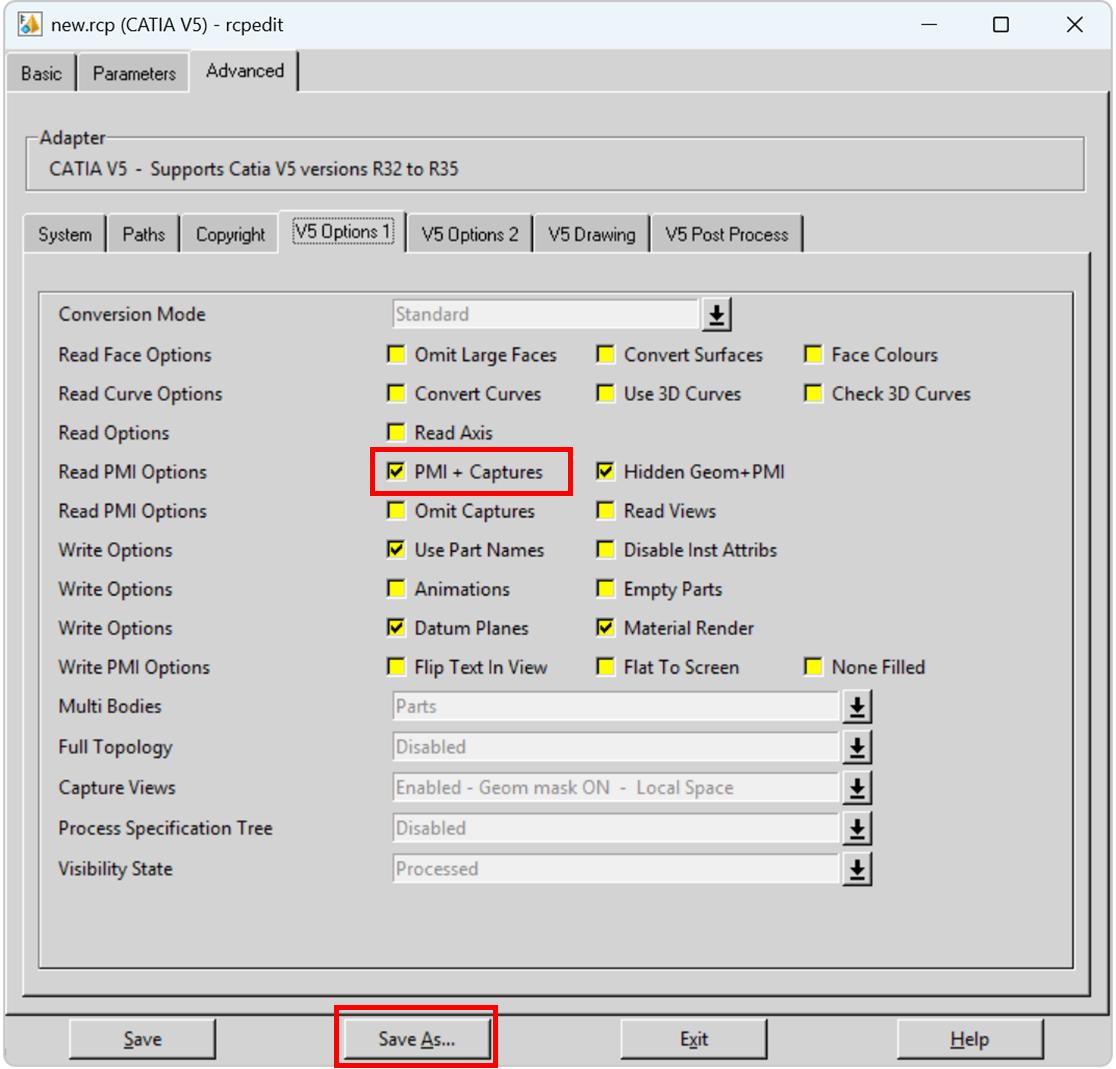
Task: Select the V5 Options 1 sub-tab
Action: (x=343, y=232)
